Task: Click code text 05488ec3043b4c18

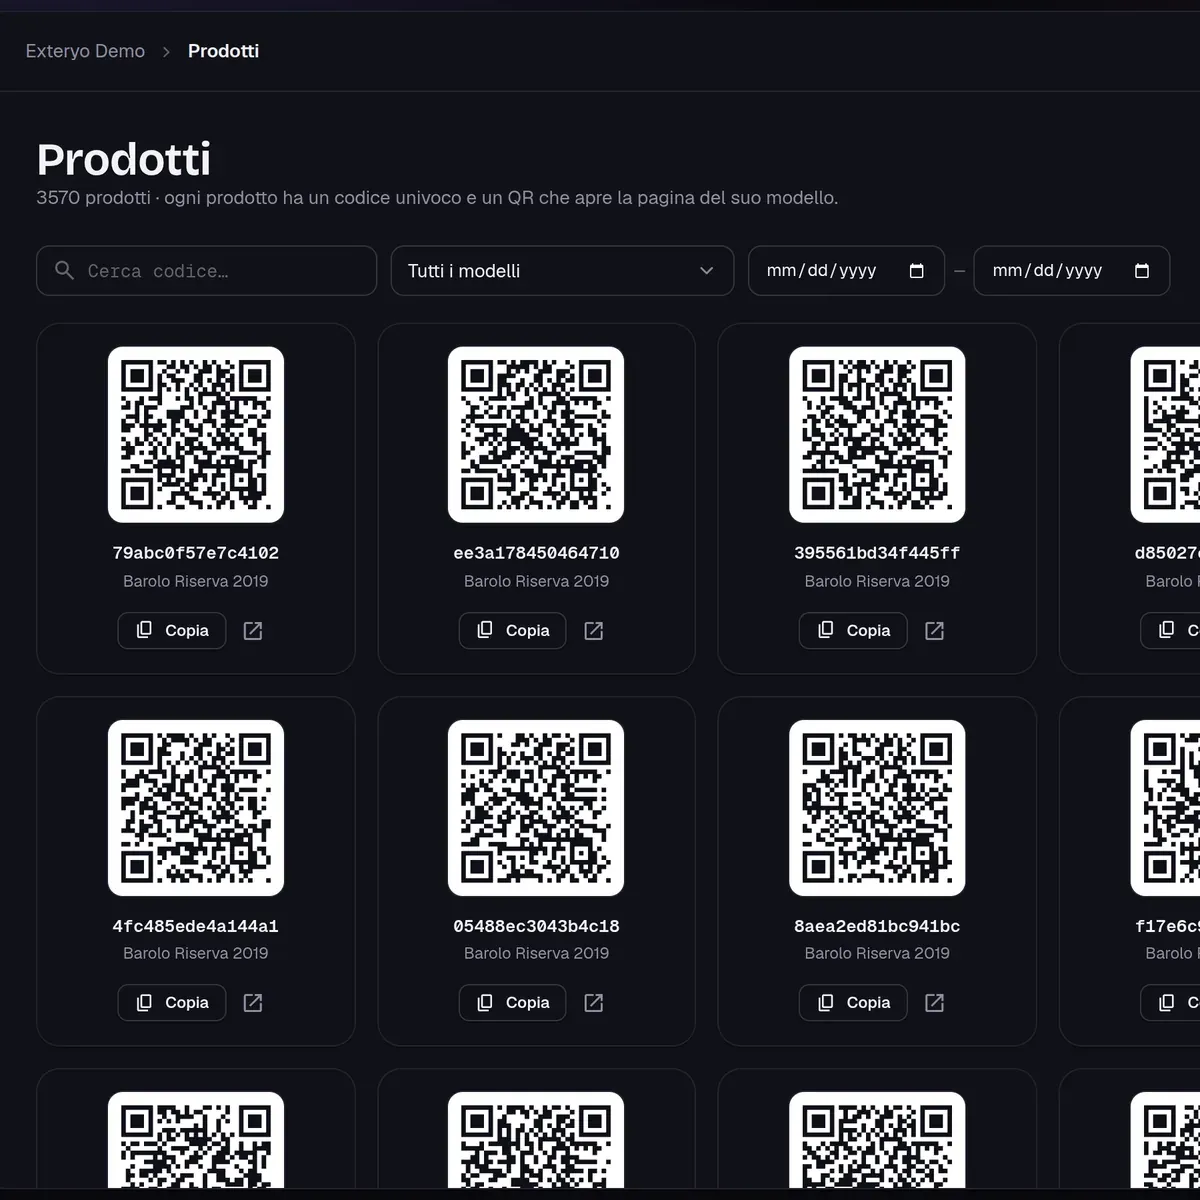Action: 536,926
